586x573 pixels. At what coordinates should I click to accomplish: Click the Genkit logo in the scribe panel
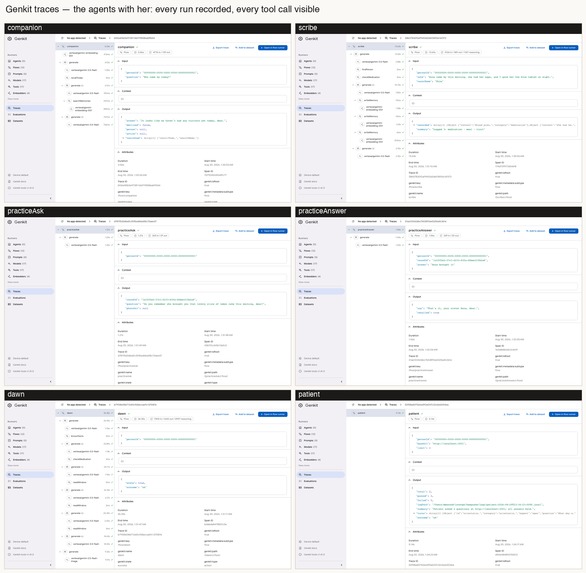[308, 38]
